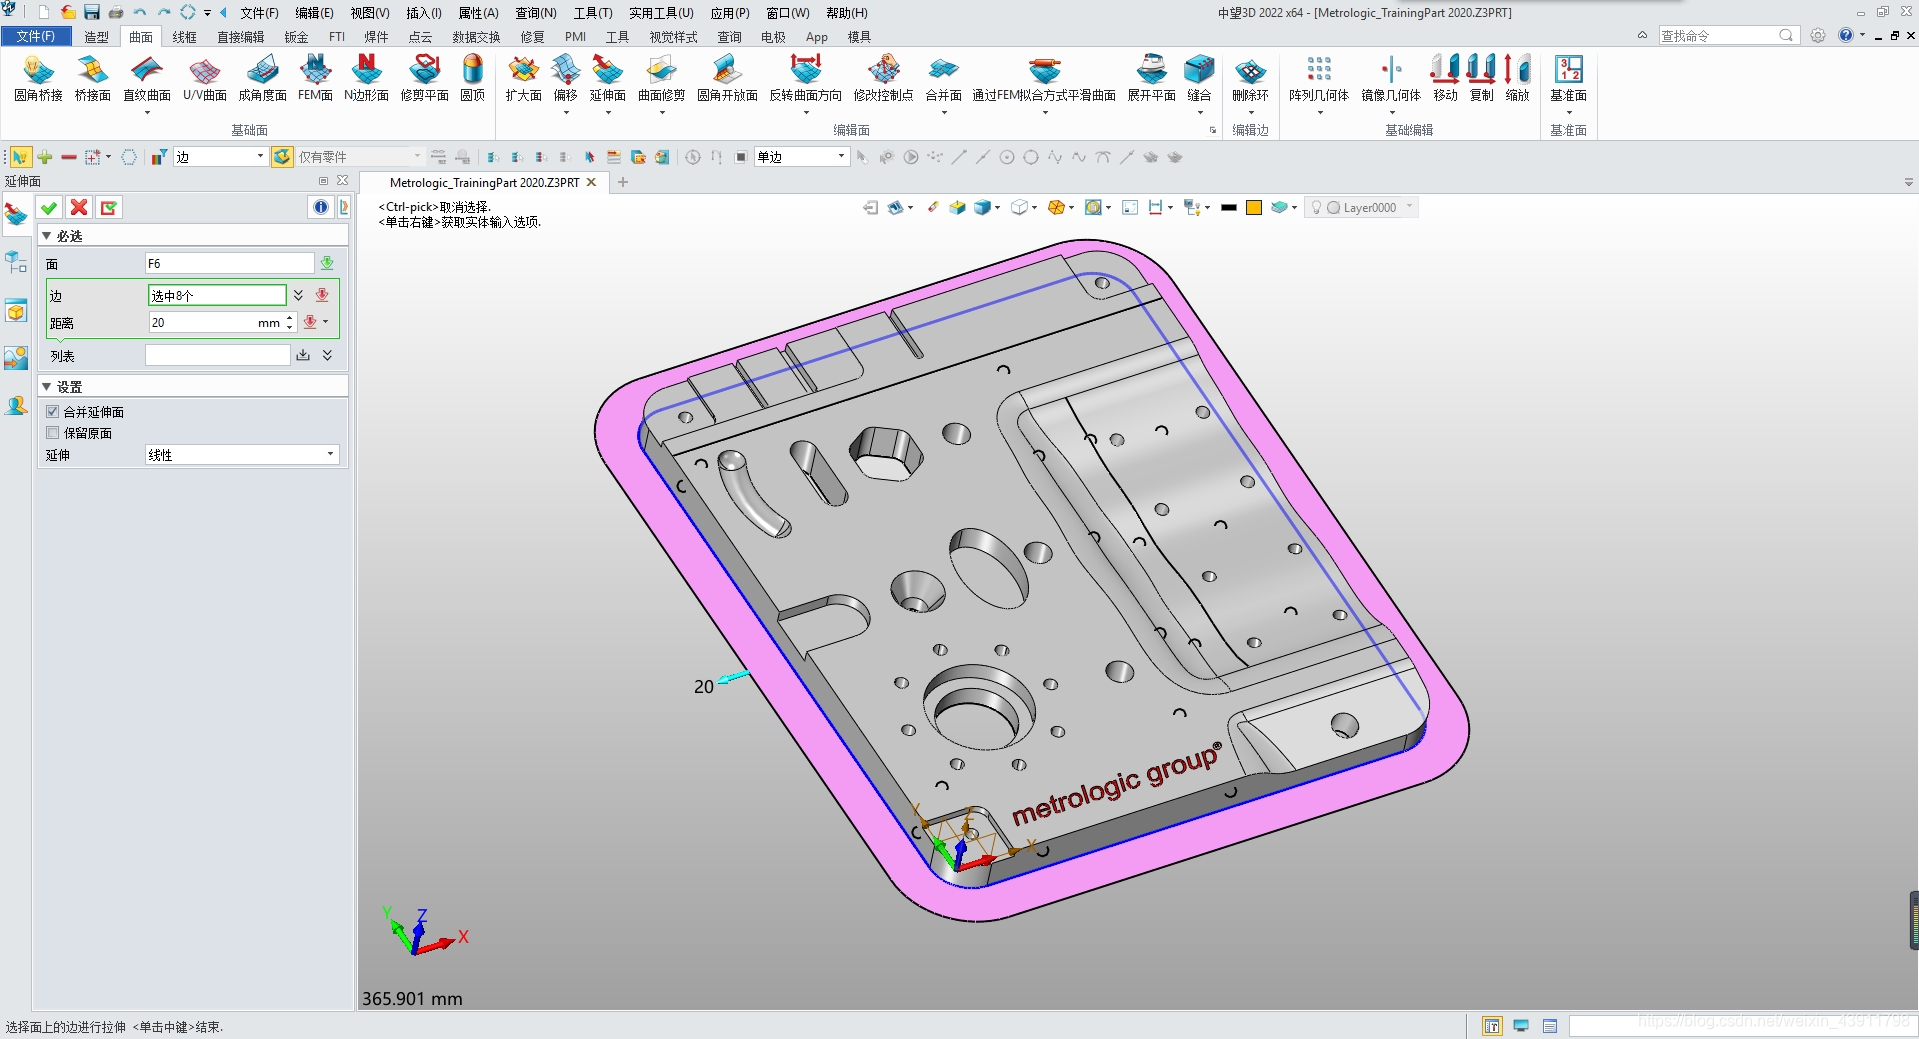Collapse the 设置 section
The height and width of the screenshot is (1039, 1919).
(x=46, y=386)
